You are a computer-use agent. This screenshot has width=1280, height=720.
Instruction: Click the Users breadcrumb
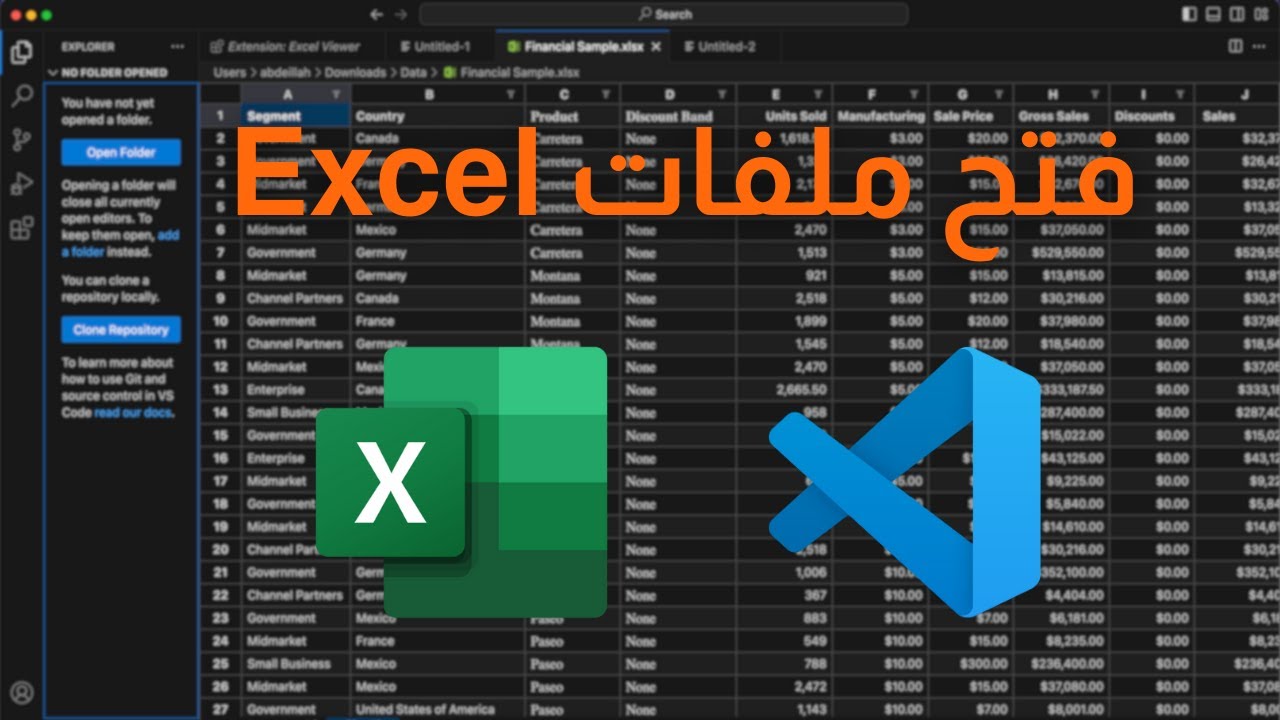point(229,72)
